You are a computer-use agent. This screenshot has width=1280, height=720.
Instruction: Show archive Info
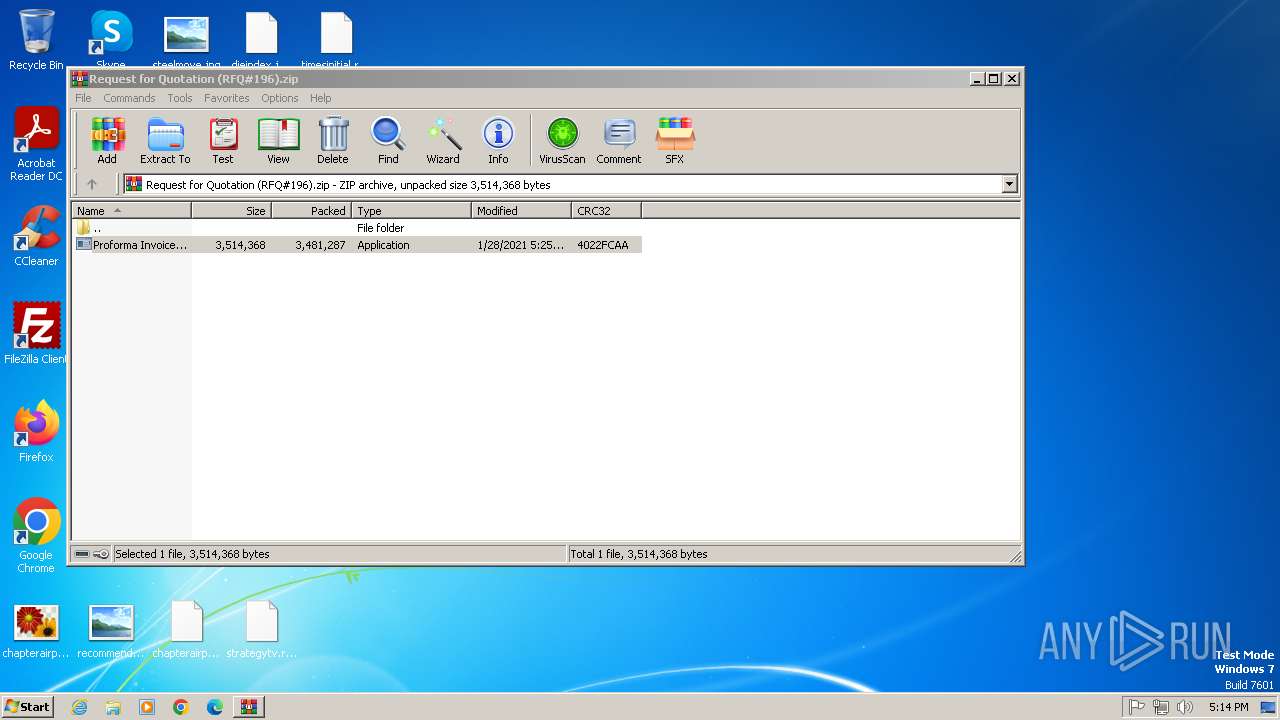point(498,140)
